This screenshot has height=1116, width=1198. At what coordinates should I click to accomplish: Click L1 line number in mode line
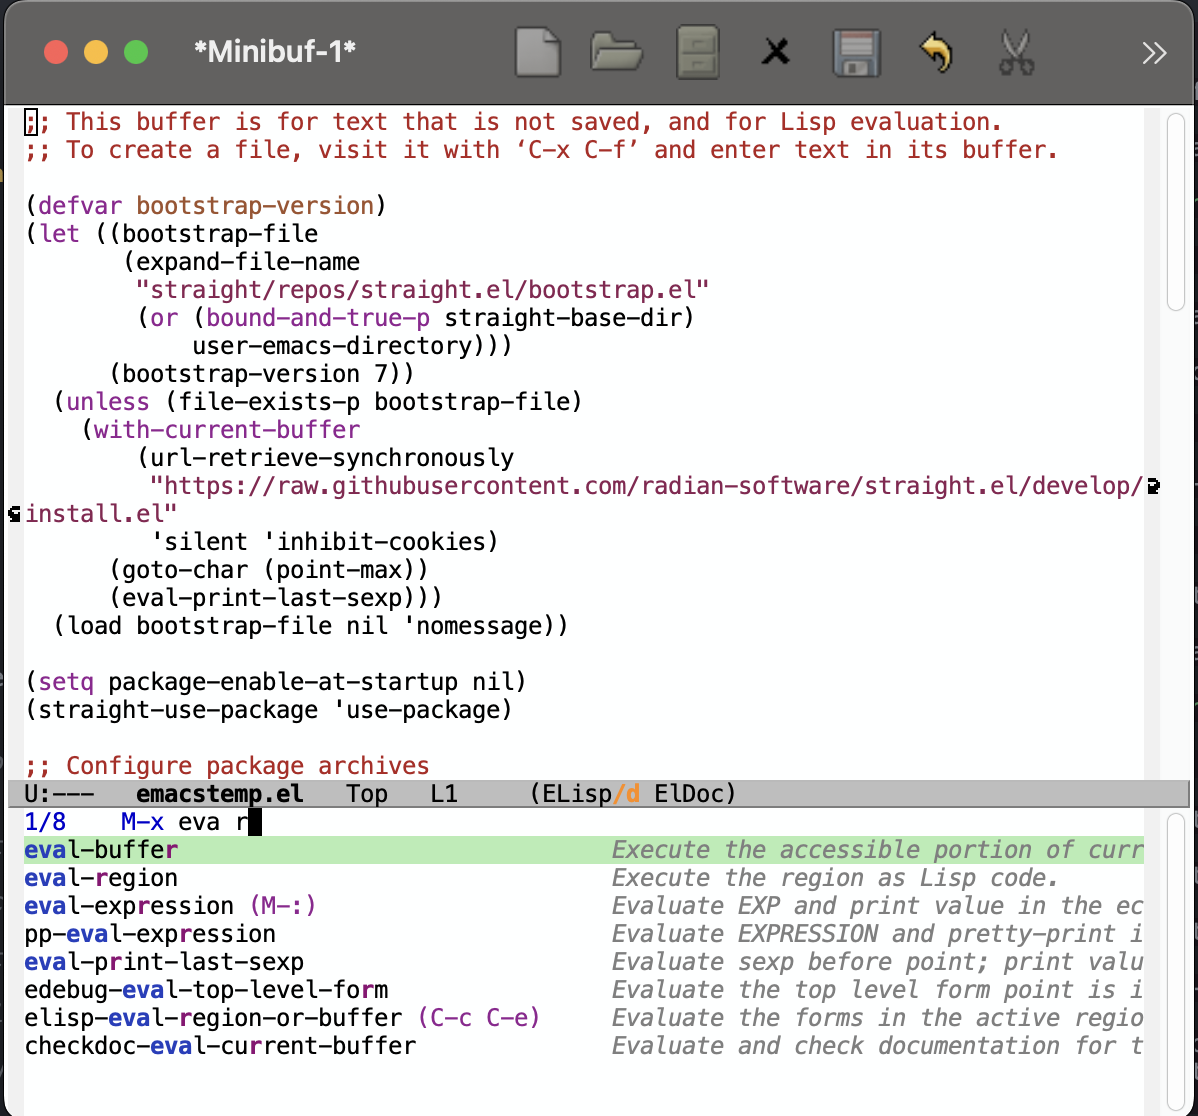444,794
